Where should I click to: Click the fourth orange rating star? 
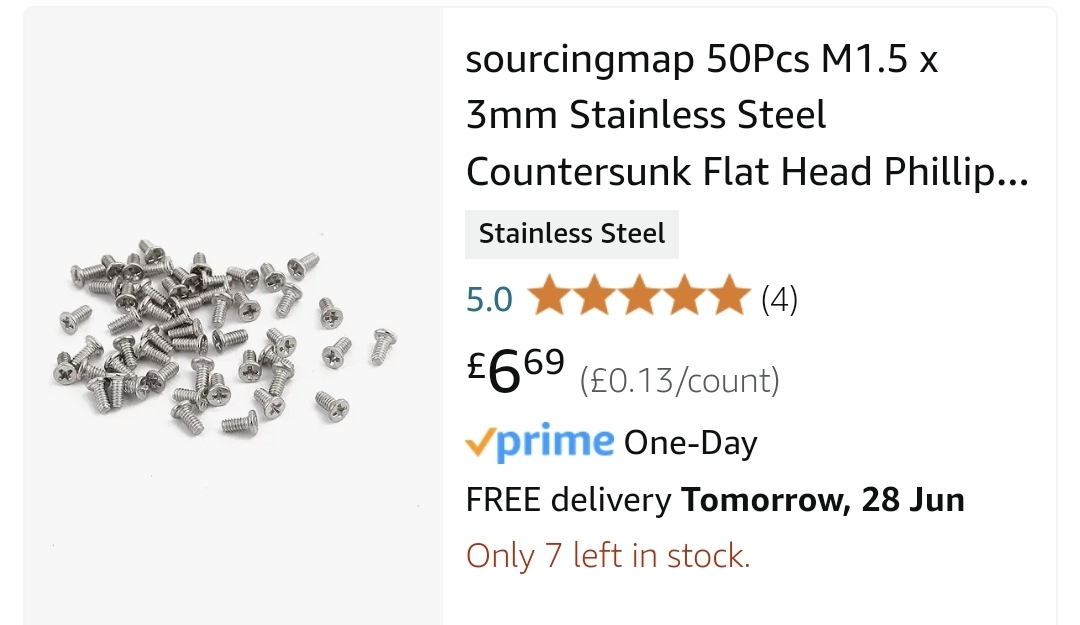684,297
